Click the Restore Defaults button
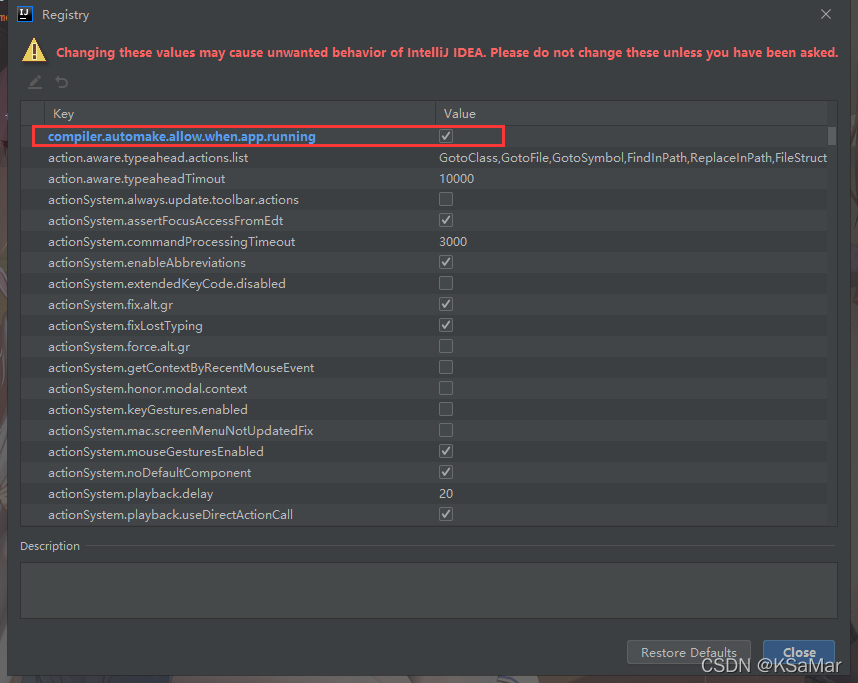 click(688, 652)
